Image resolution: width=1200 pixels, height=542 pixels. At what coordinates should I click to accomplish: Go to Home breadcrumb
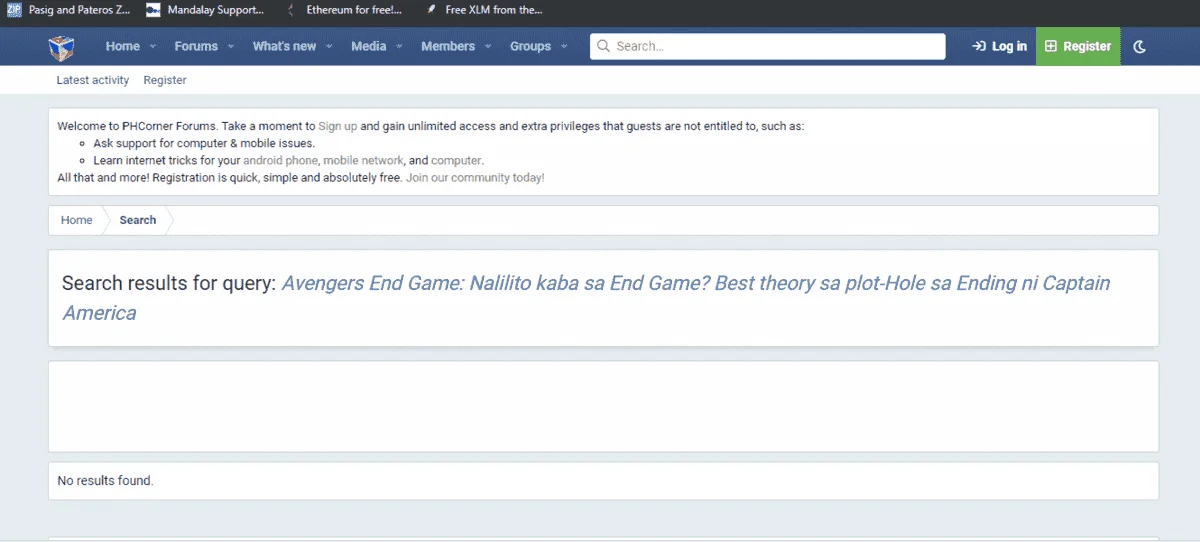[x=76, y=220]
